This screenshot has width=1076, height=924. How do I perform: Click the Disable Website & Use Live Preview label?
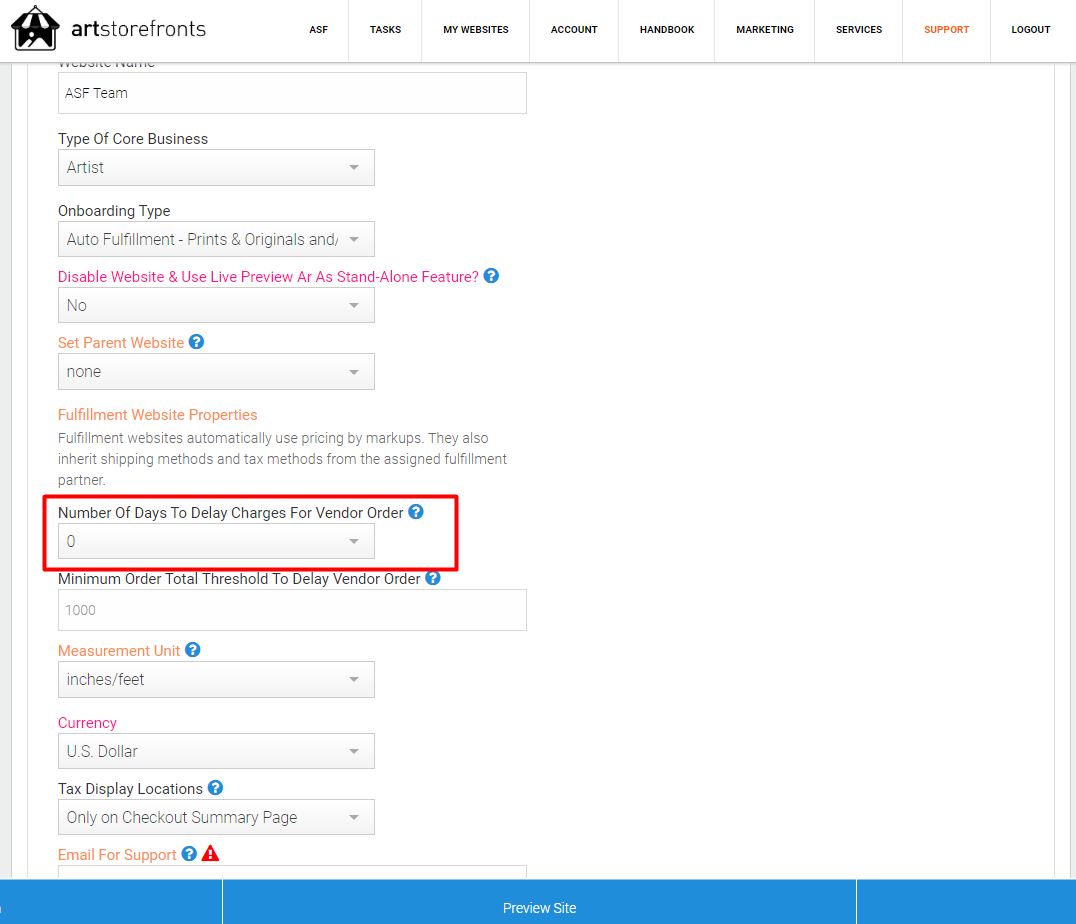[268, 277]
